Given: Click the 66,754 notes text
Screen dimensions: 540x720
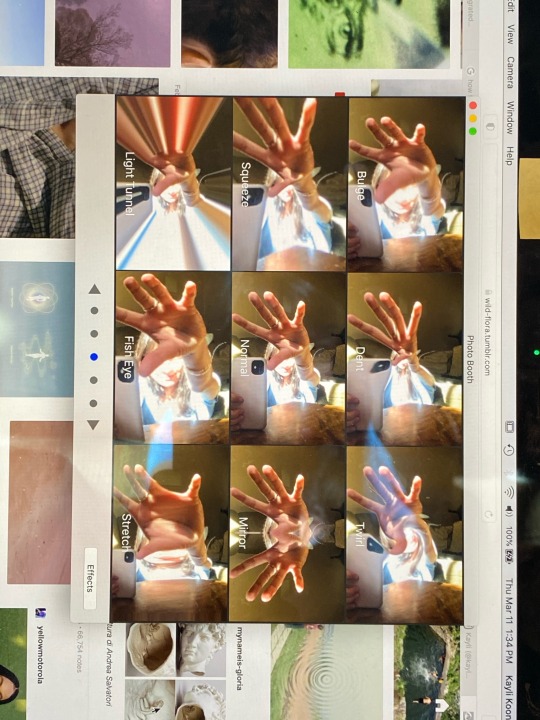Looking at the screenshot, I should (79, 648).
